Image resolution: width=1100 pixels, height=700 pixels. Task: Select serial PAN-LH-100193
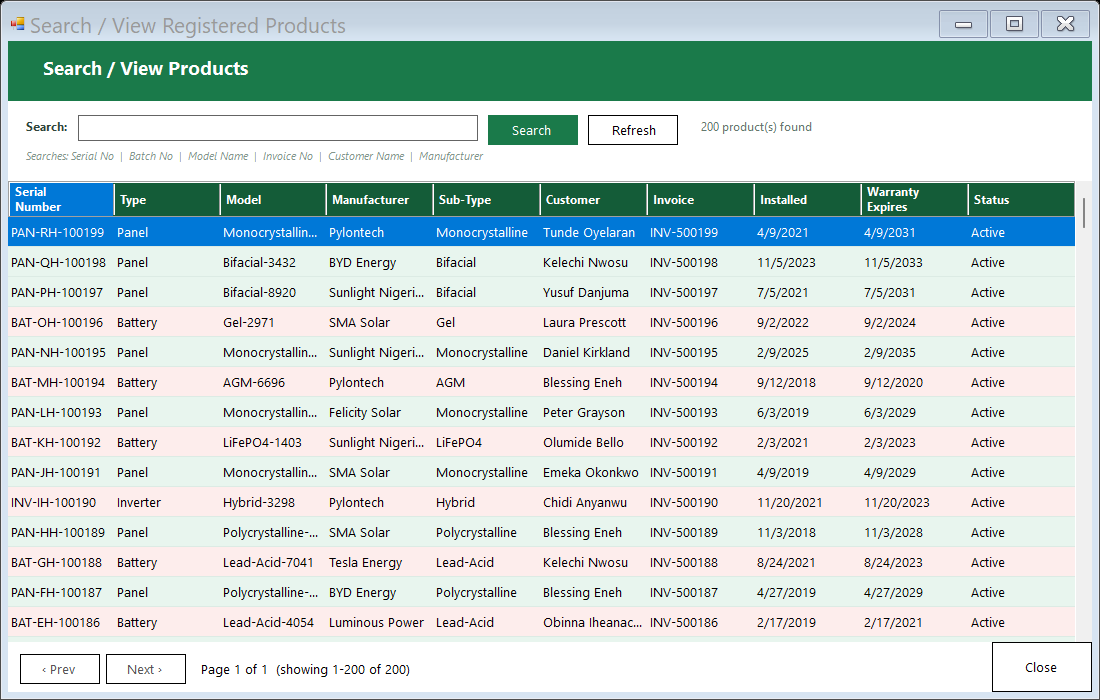[x=56, y=412]
